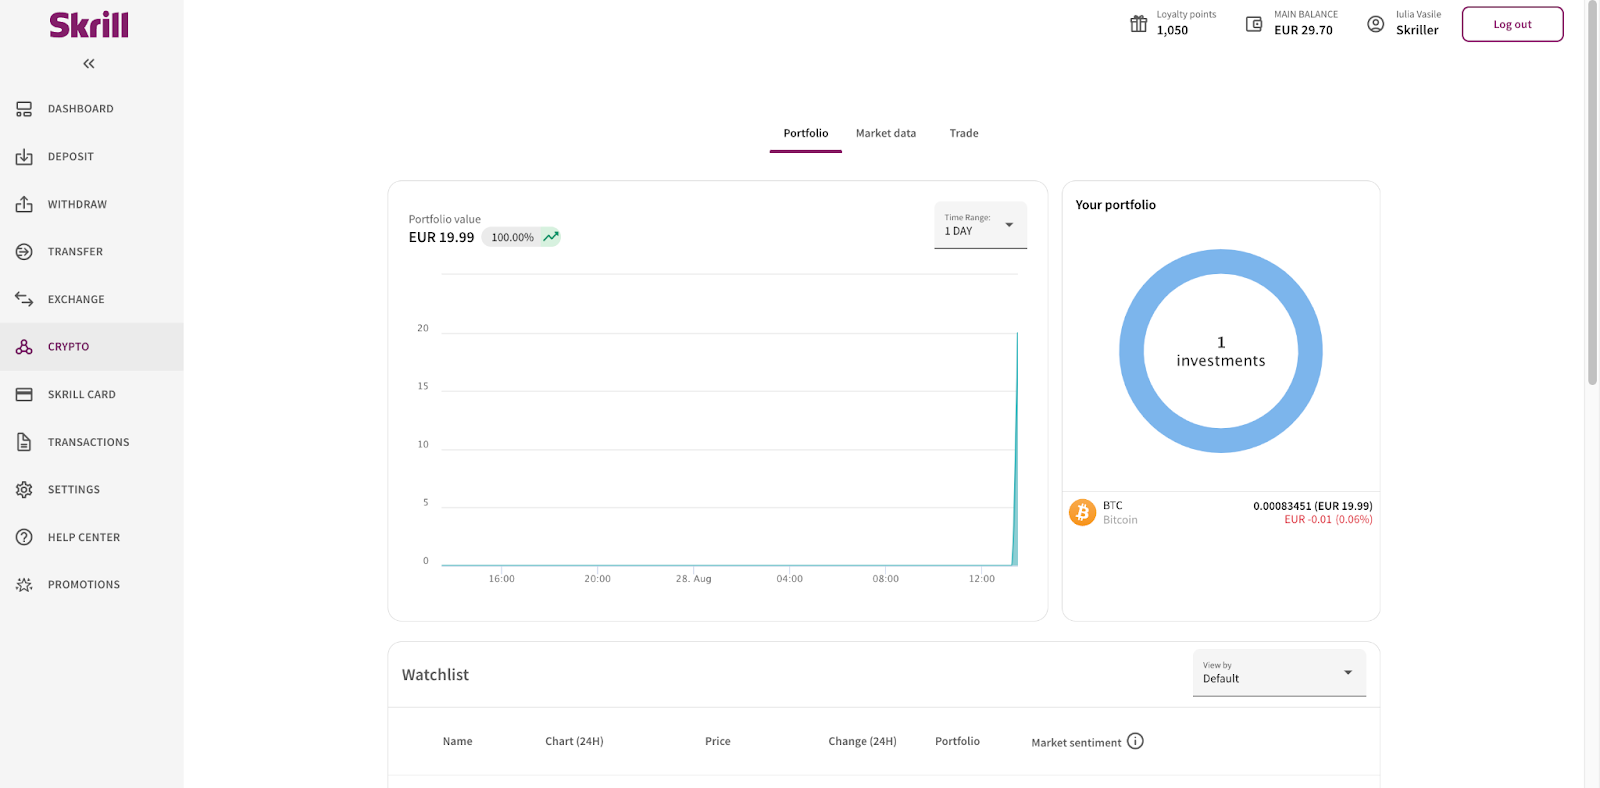The image size is (1600, 788).
Task: Click the Bitcoin coin icon
Action: 1082,512
